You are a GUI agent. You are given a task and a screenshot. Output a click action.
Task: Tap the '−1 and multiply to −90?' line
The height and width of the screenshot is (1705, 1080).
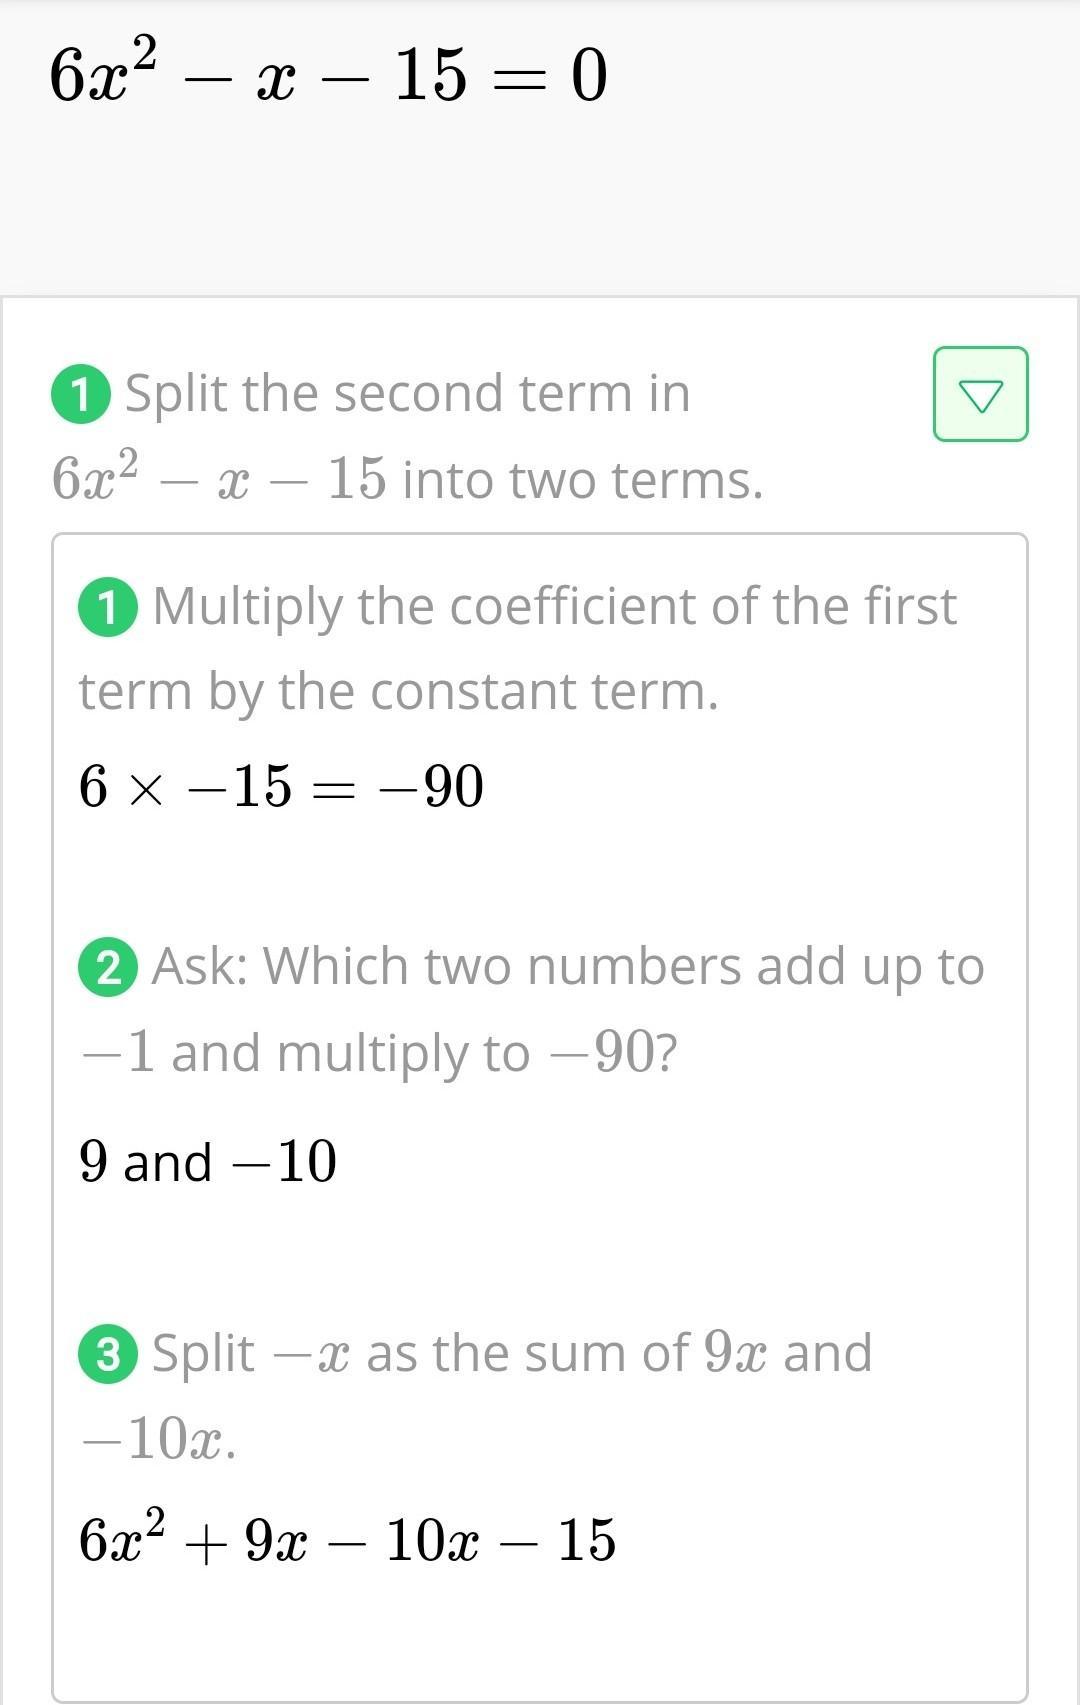tap(380, 1053)
